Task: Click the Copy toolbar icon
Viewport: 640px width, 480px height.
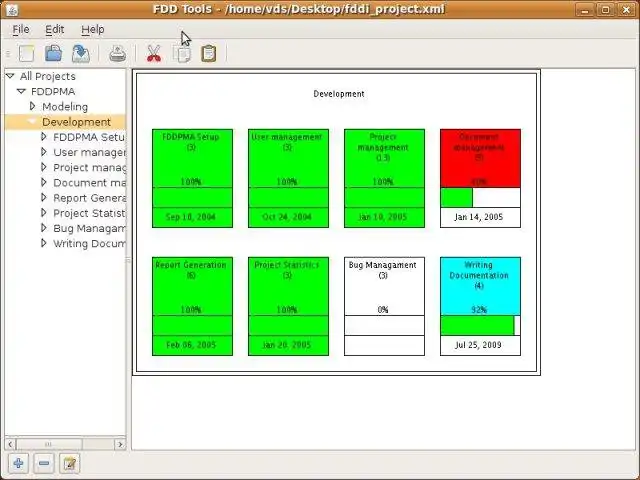Action: 182,53
